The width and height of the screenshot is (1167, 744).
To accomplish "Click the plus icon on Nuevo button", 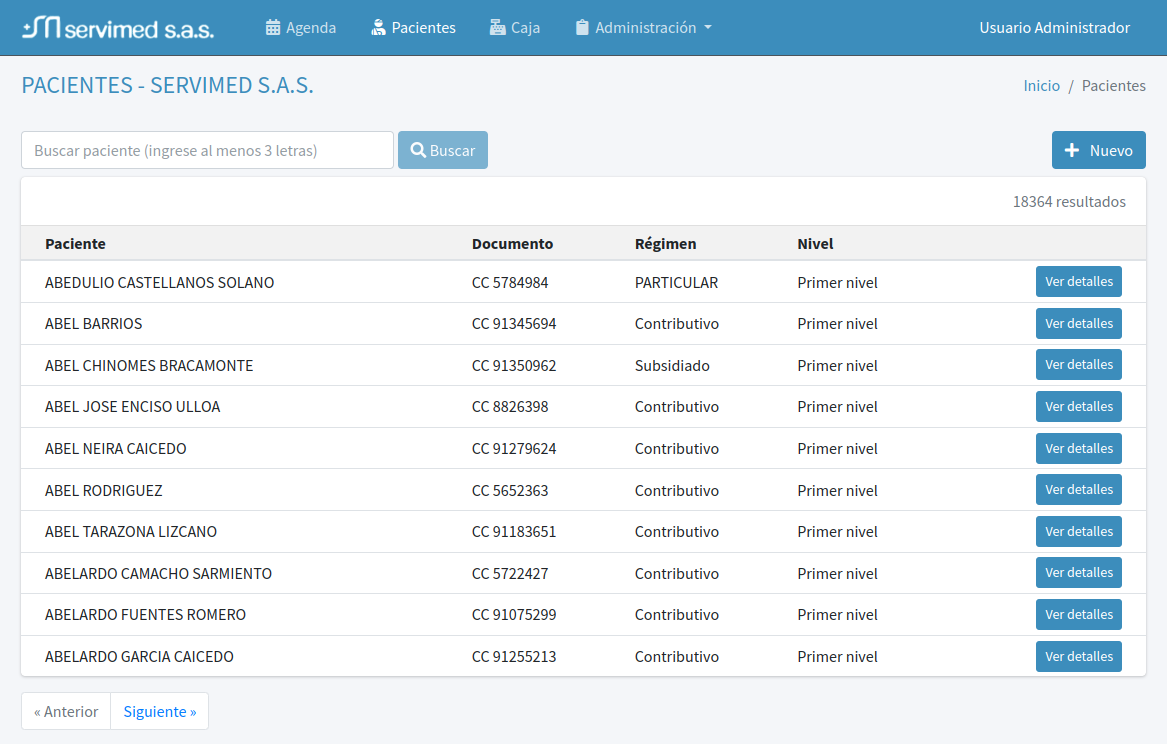I will click(x=1072, y=150).
